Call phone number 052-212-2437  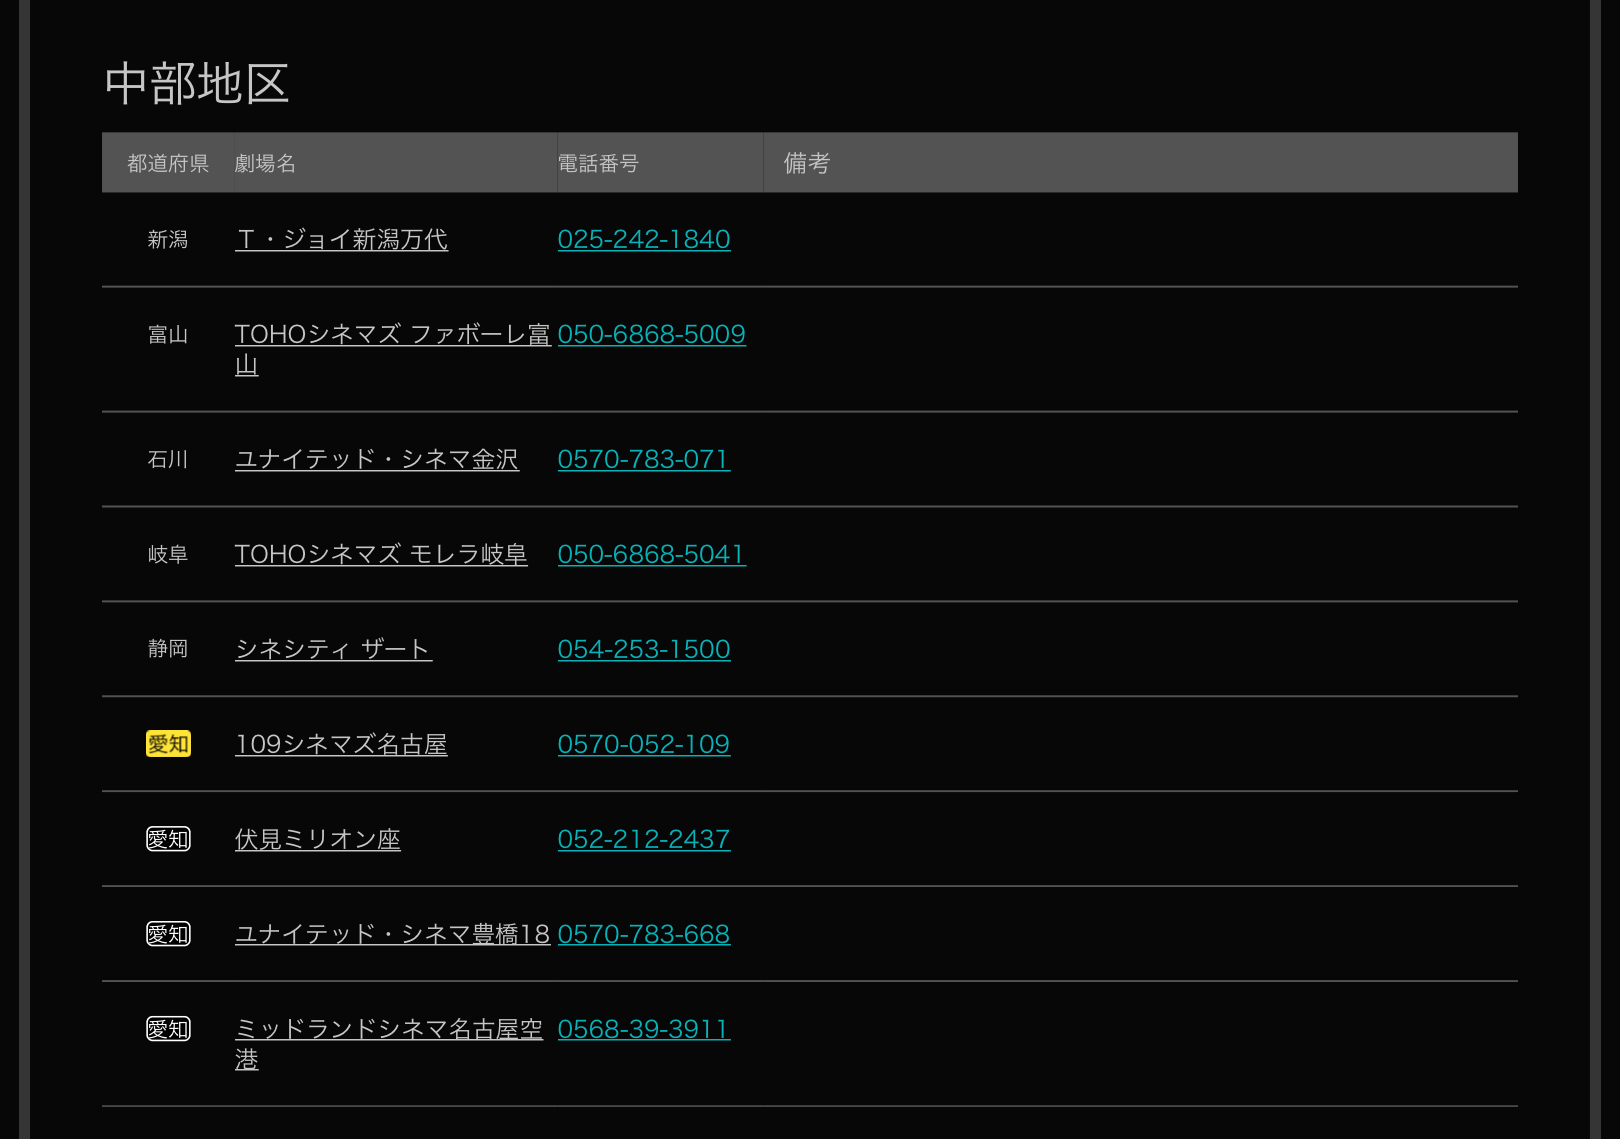644,840
